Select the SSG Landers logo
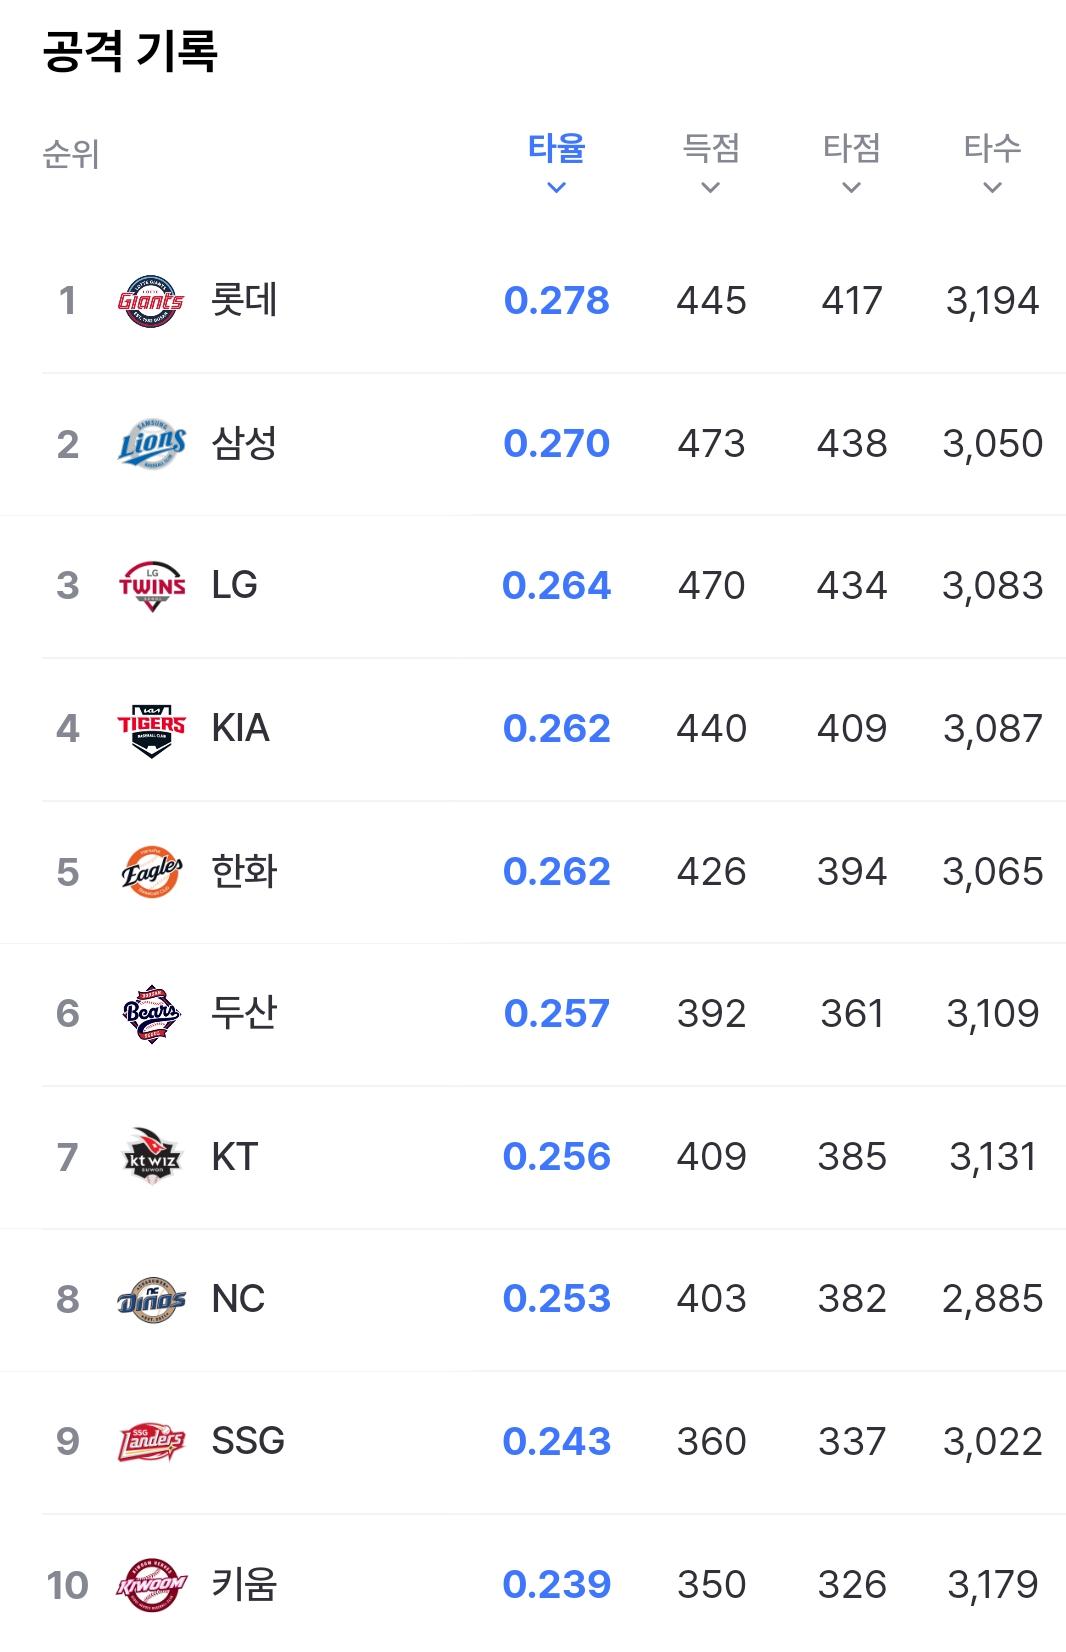1066x1652 pixels. (152, 1442)
